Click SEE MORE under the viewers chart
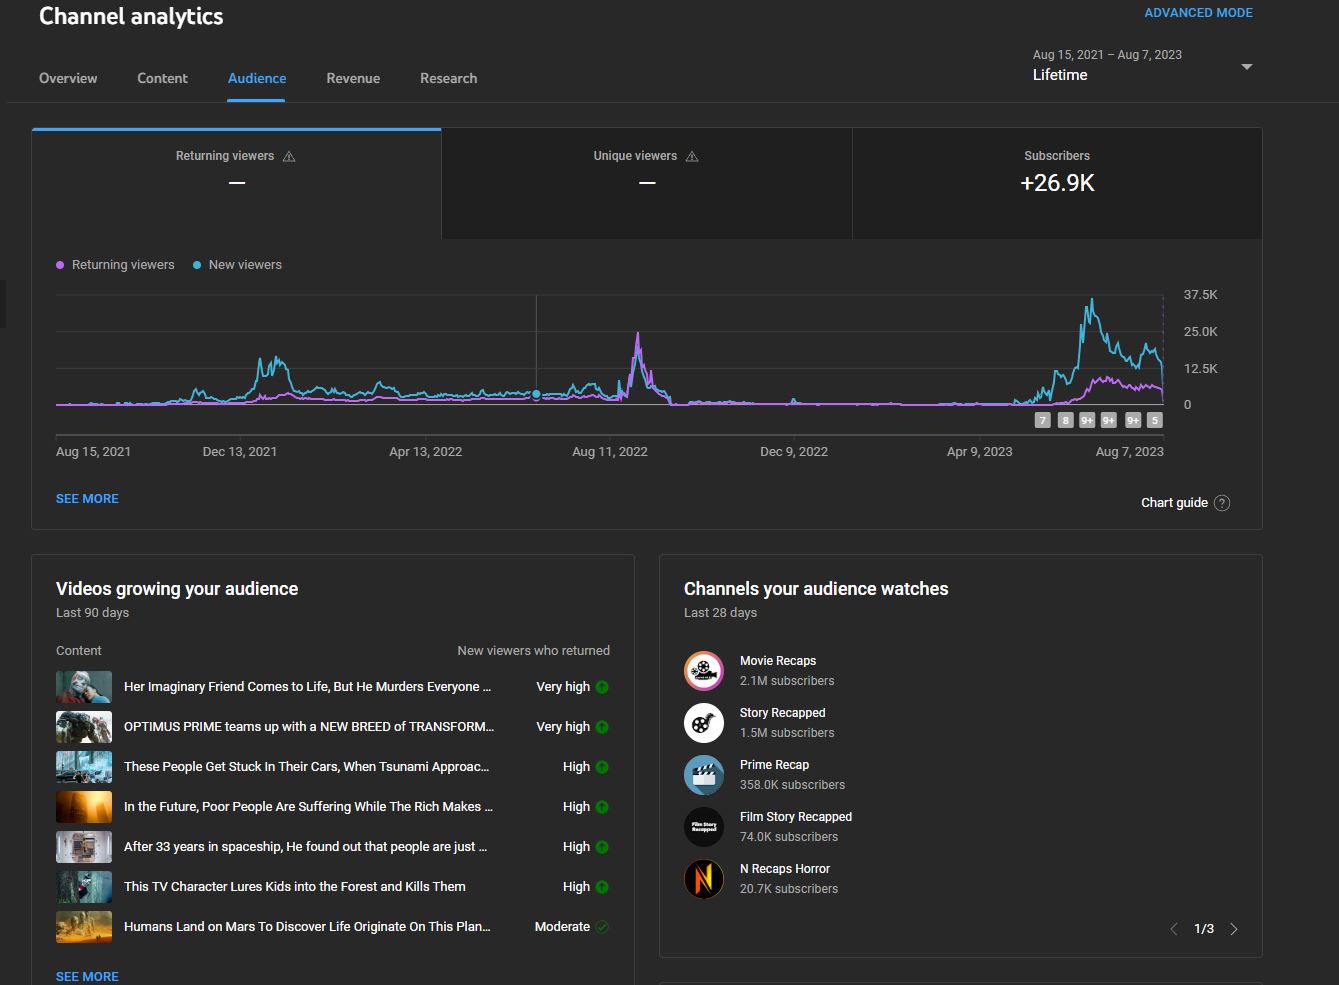1339x985 pixels. point(87,498)
